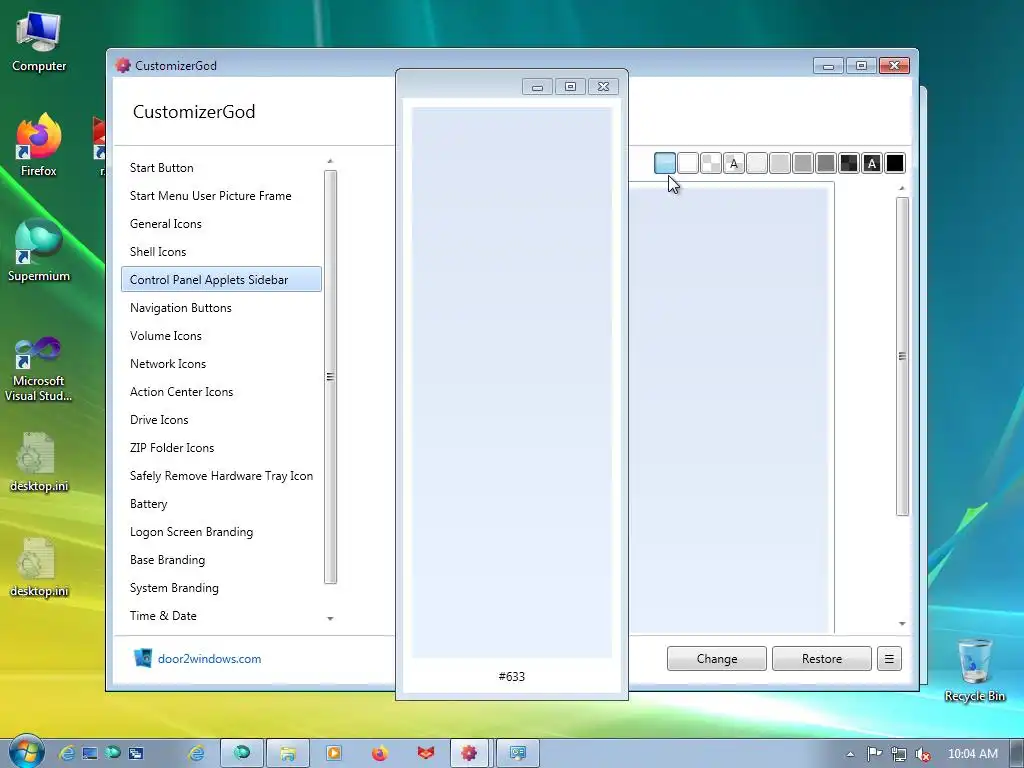Viewport: 1024px width, 768px height.
Task: Open System Branding category
Action: tap(221, 588)
